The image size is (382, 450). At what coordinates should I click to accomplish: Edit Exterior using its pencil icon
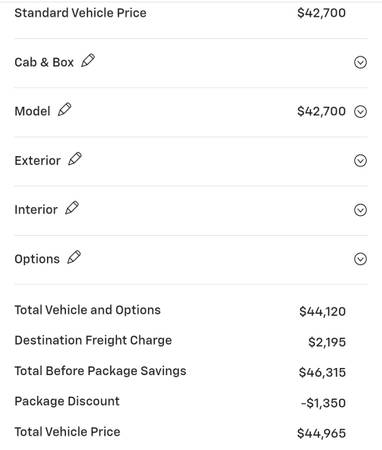(x=75, y=159)
